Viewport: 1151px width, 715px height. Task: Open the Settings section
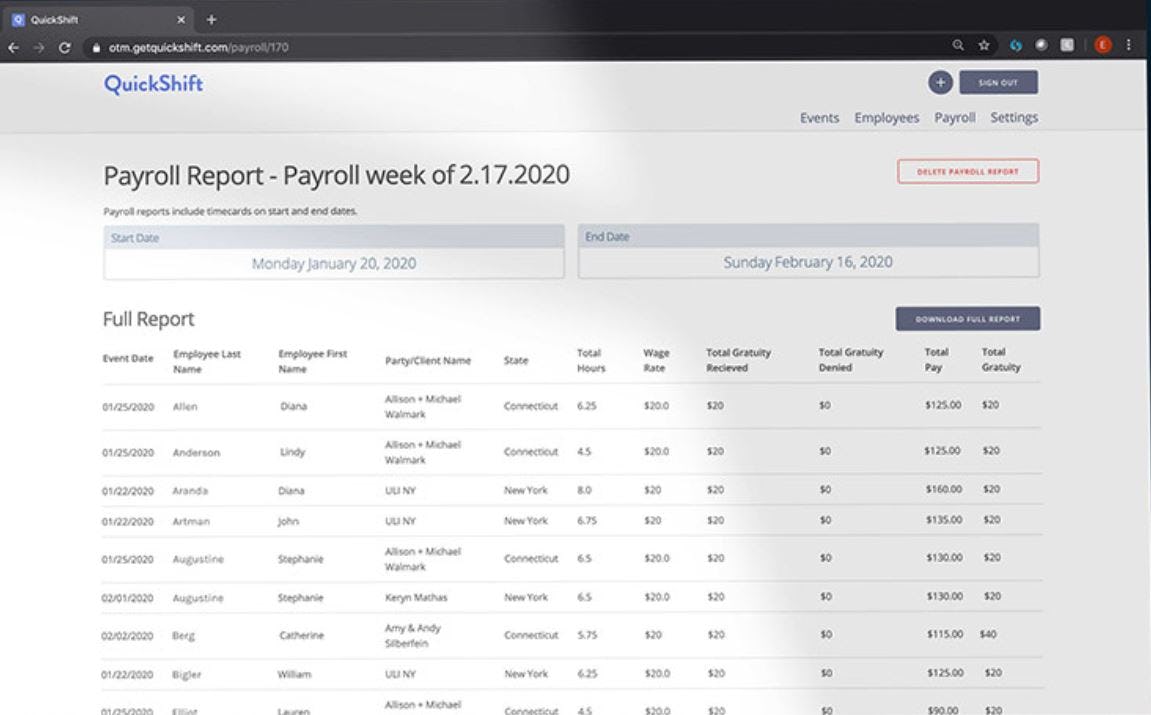coord(1013,117)
